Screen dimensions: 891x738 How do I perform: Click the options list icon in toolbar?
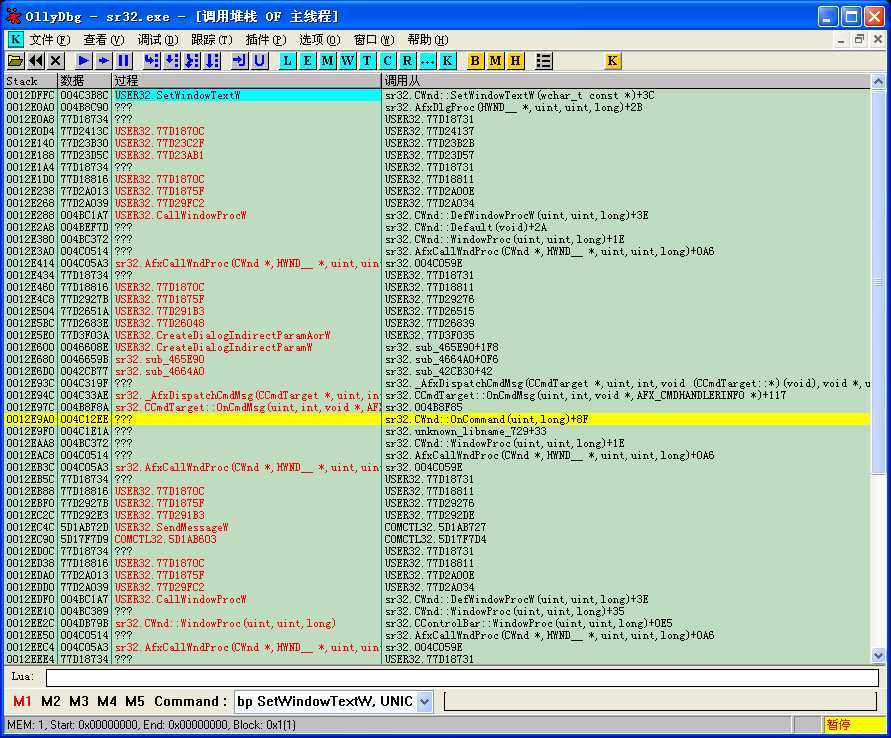(544, 60)
